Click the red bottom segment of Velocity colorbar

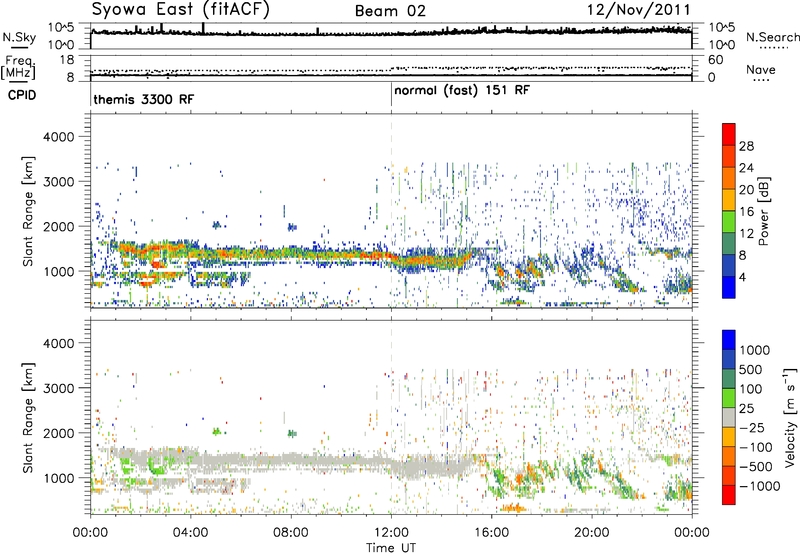pos(729,495)
